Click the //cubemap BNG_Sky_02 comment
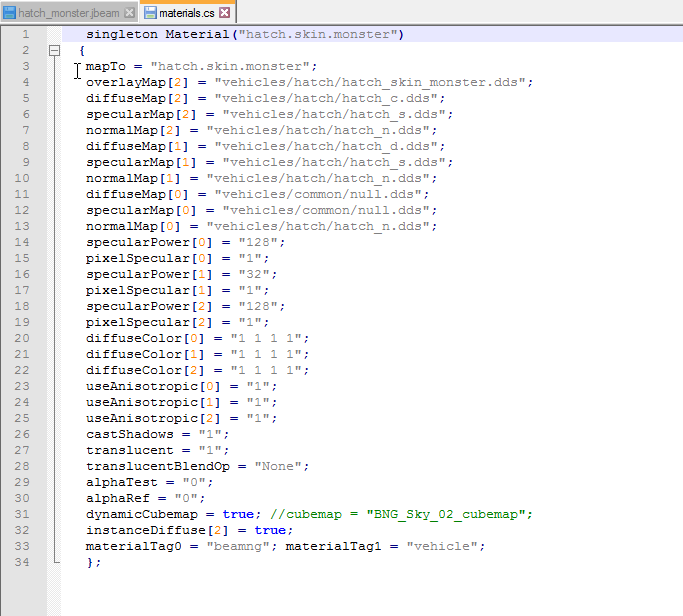The image size is (683, 616). click(x=401, y=514)
